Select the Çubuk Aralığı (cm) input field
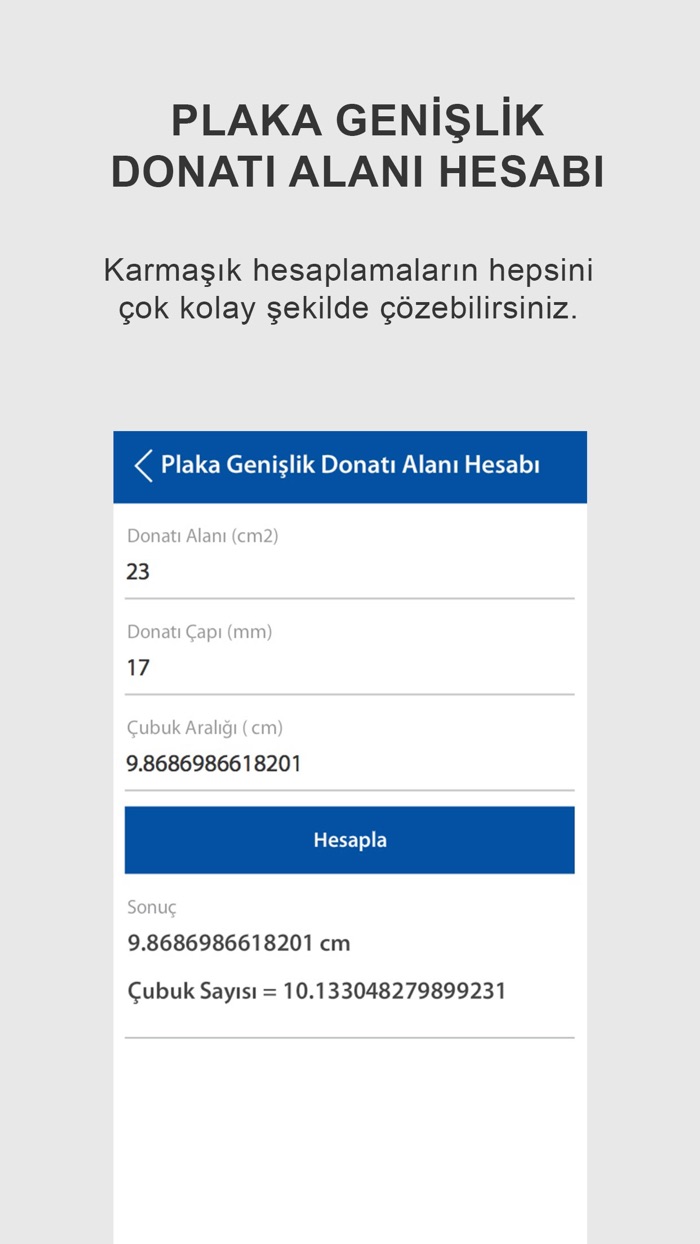 349,762
